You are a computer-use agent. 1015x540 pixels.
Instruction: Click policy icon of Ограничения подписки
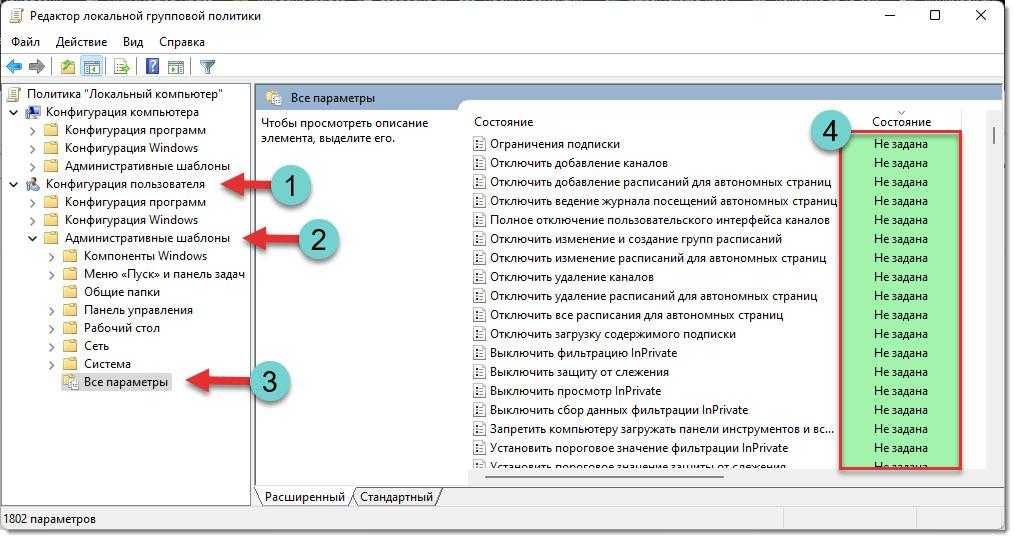[479, 144]
